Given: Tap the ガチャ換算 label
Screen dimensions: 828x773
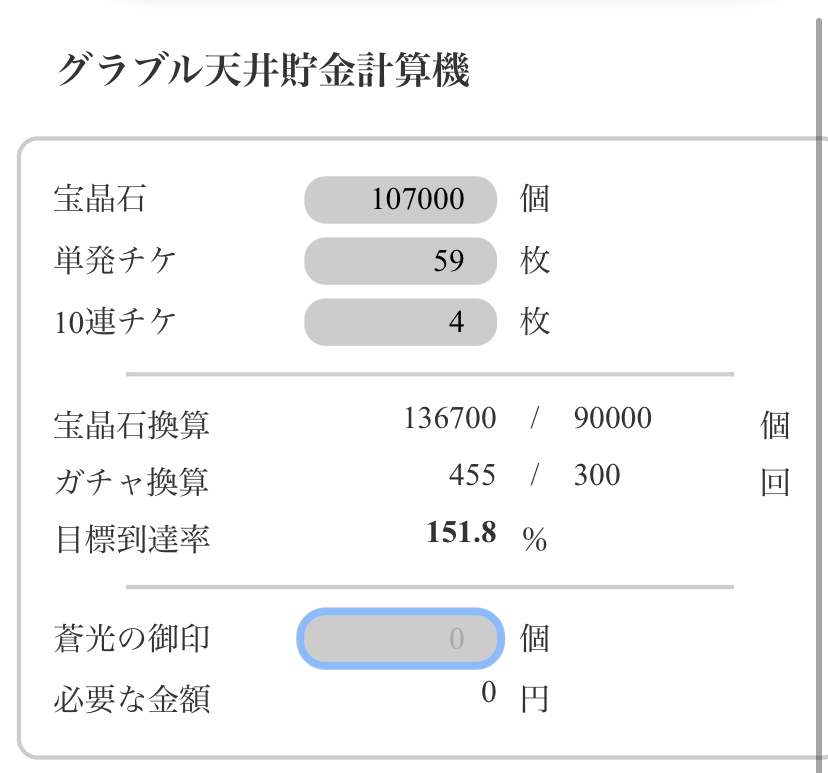Looking at the screenshot, I should [x=130, y=481].
